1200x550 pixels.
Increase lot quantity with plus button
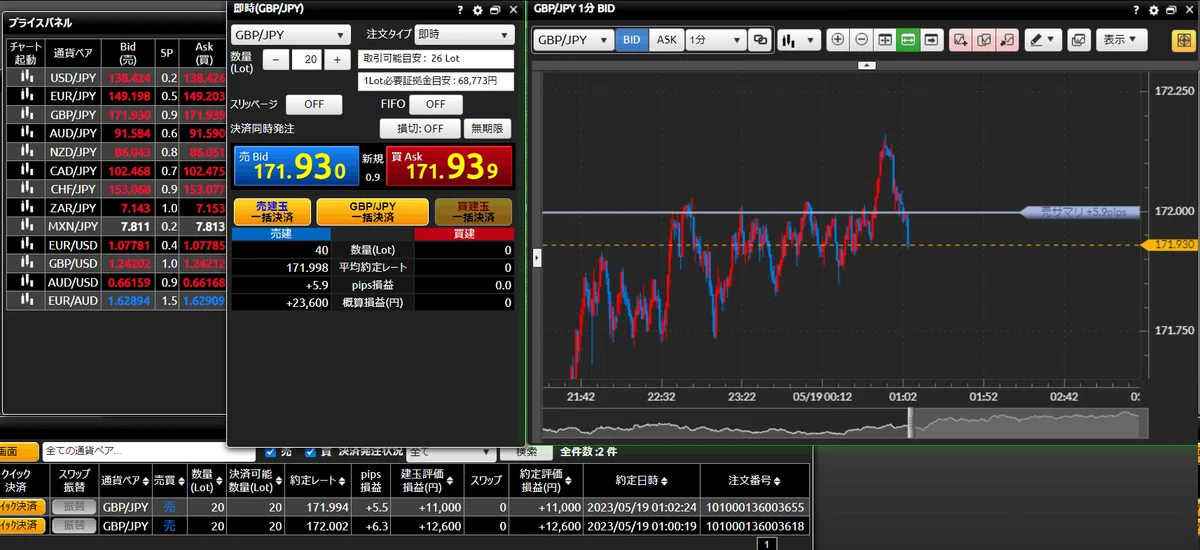[338, 60]
